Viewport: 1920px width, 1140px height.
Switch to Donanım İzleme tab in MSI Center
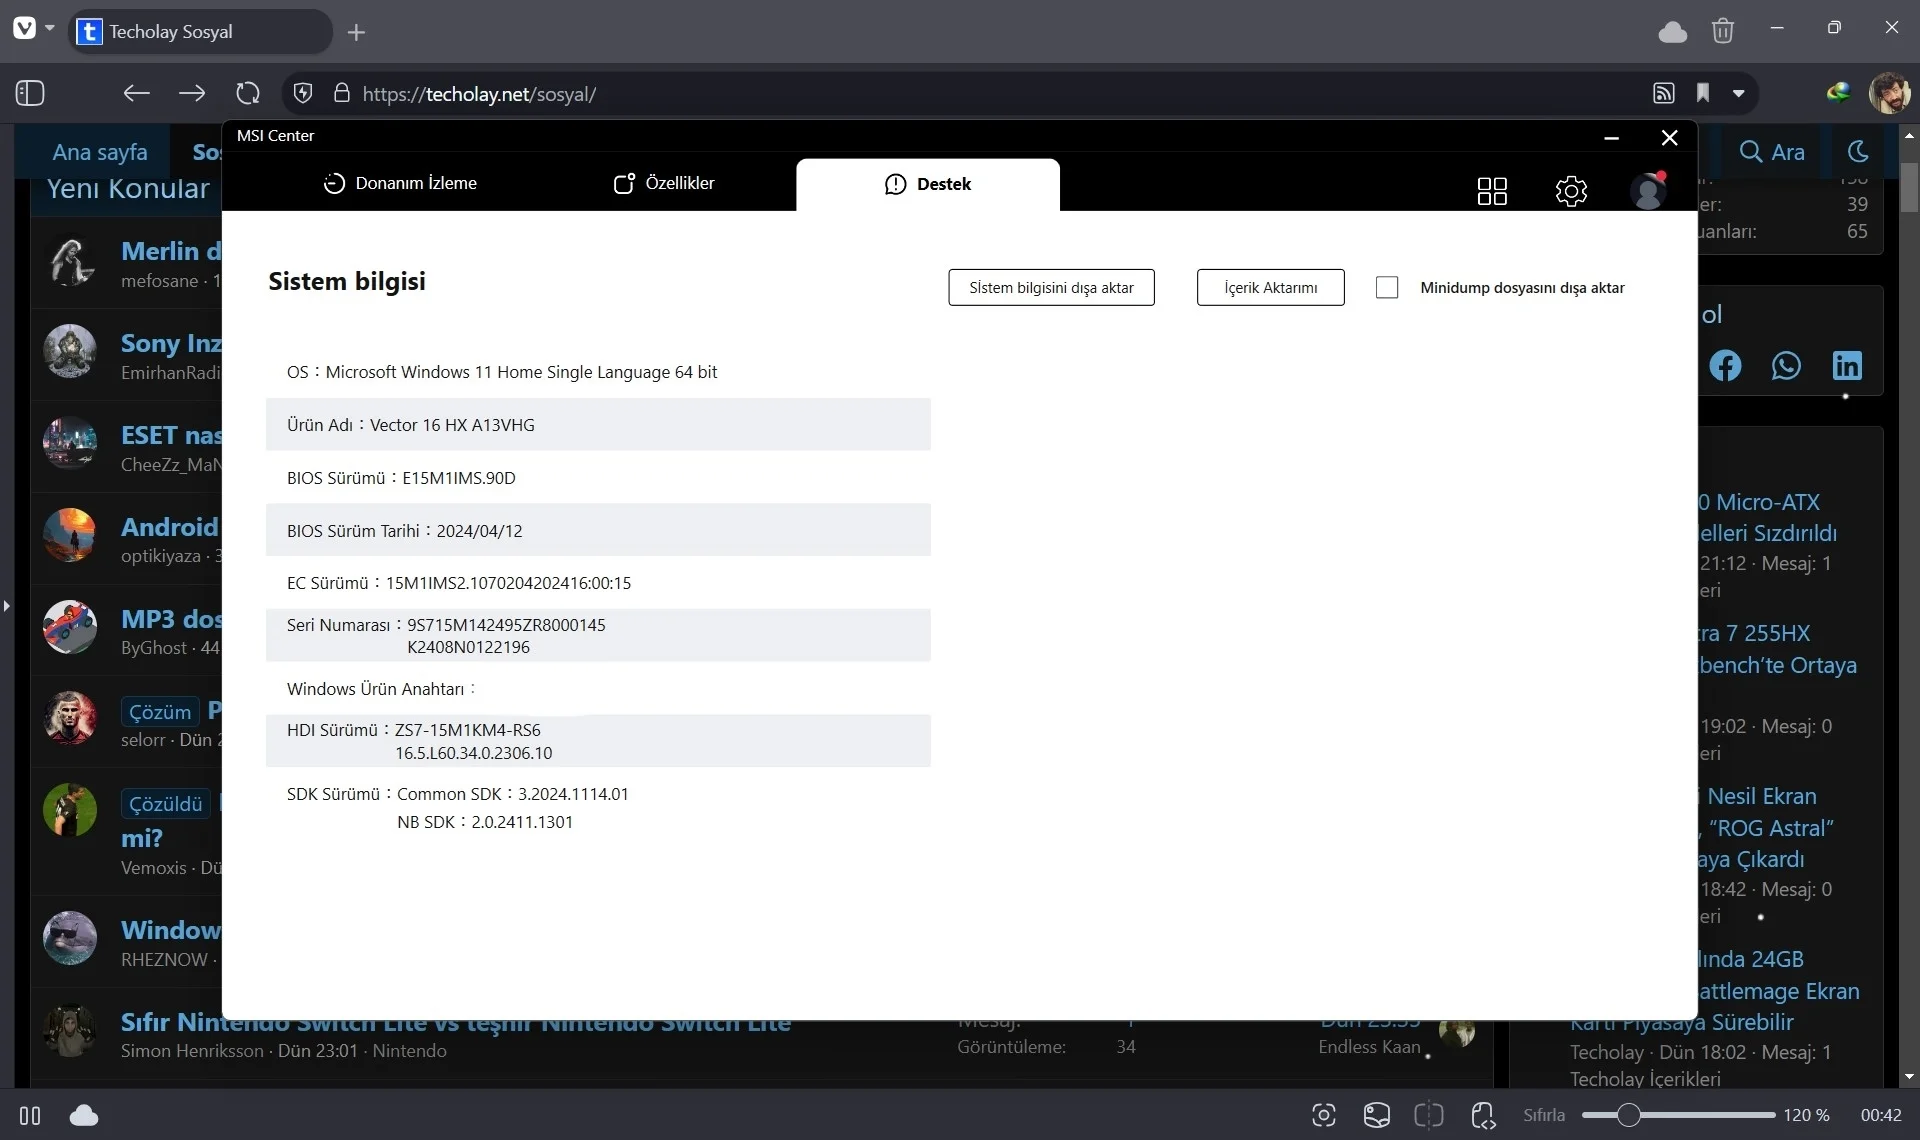tap(400, 183)
